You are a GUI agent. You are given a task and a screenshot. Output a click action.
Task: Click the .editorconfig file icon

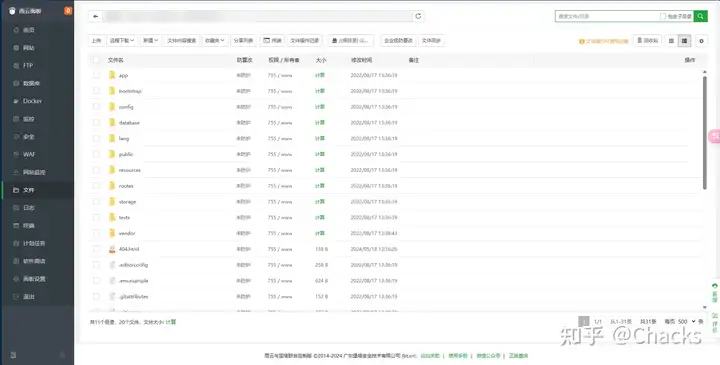(x=112, y=265)
